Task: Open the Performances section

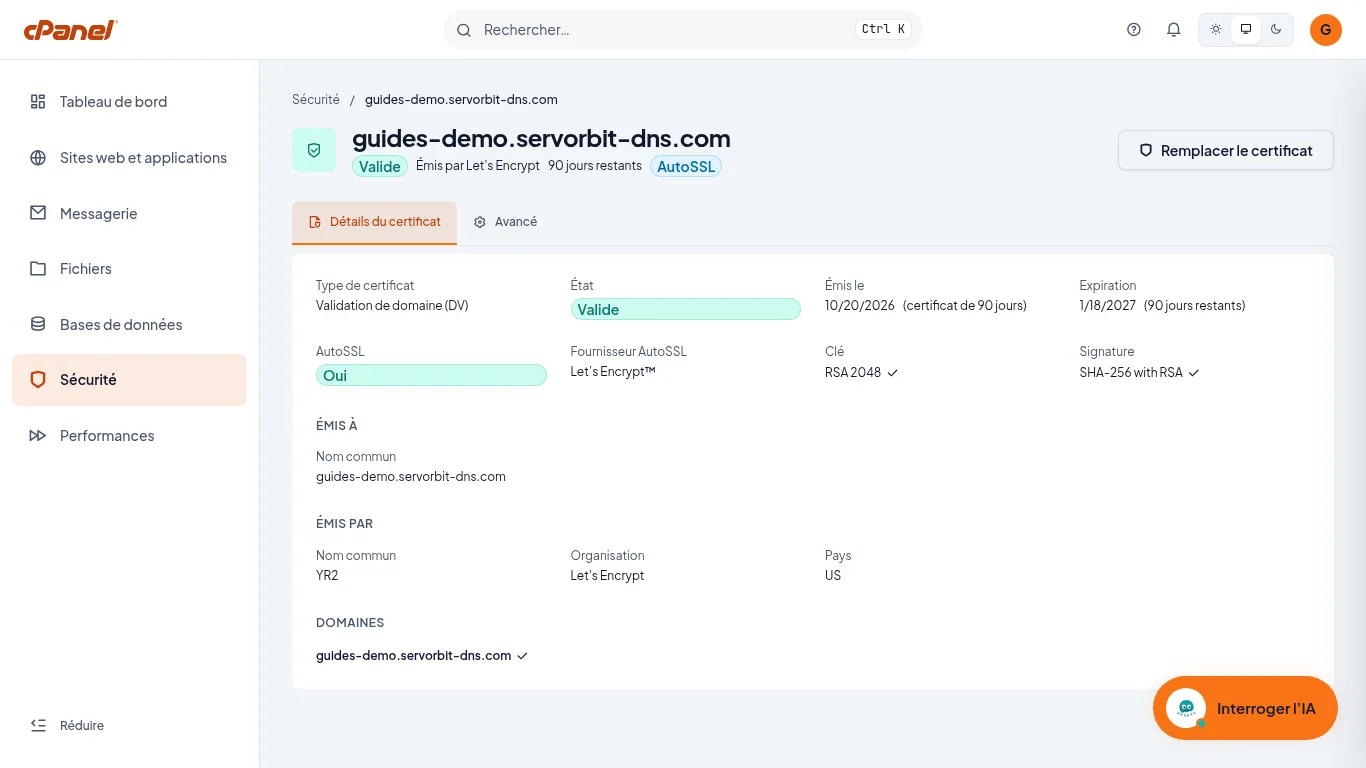Action: point(129,436)
